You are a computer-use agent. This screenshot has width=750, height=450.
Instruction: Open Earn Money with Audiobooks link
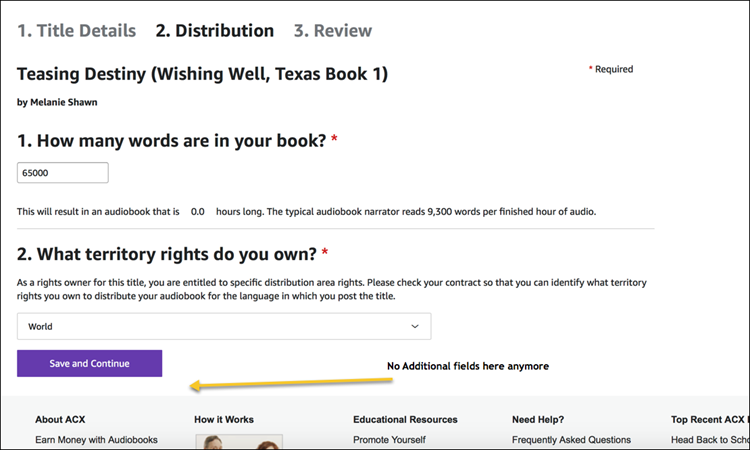point(96,439)
